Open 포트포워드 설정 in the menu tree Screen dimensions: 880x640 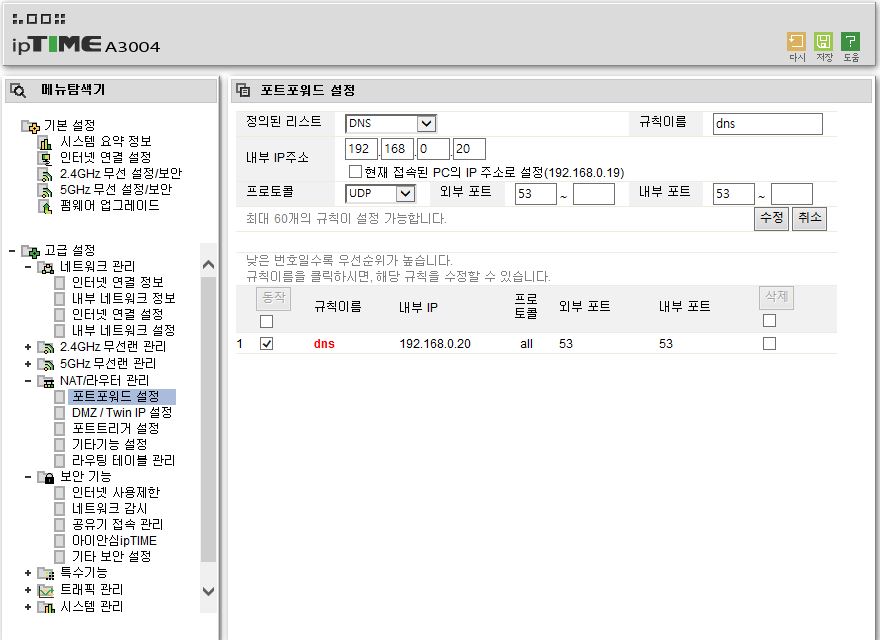[x=116, y=397]
